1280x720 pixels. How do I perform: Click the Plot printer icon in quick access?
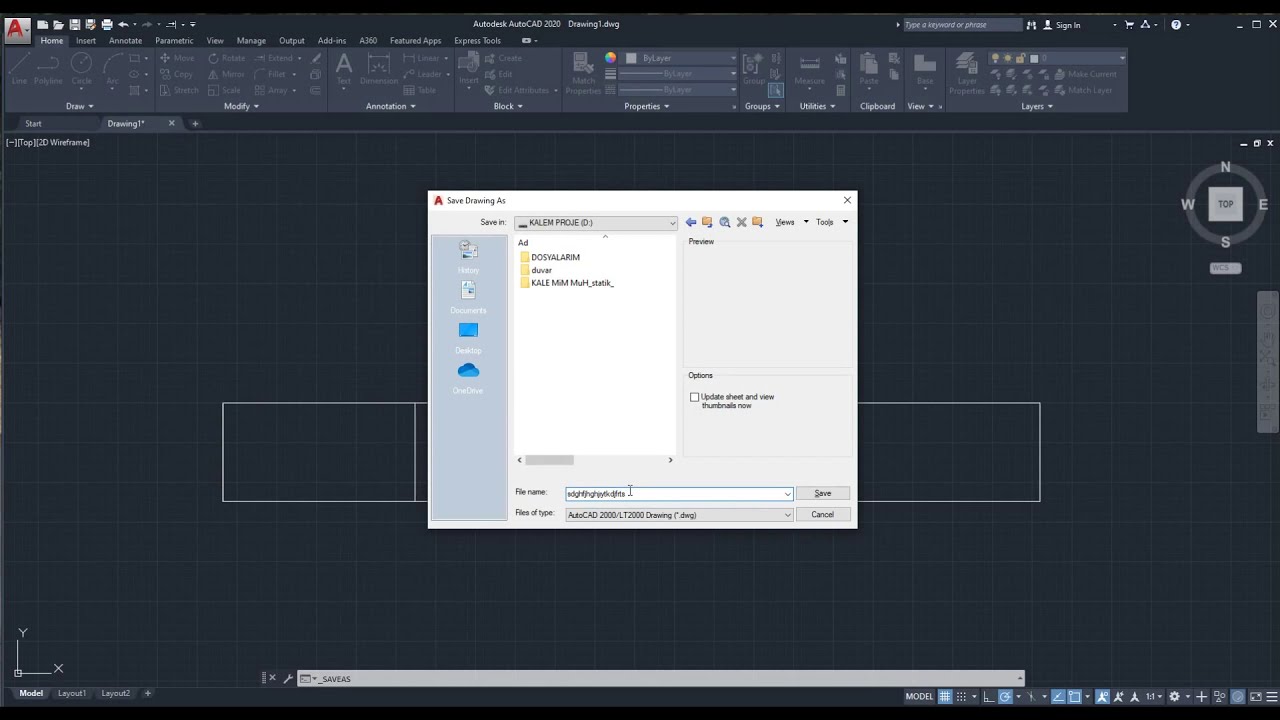tap(106, 24)
